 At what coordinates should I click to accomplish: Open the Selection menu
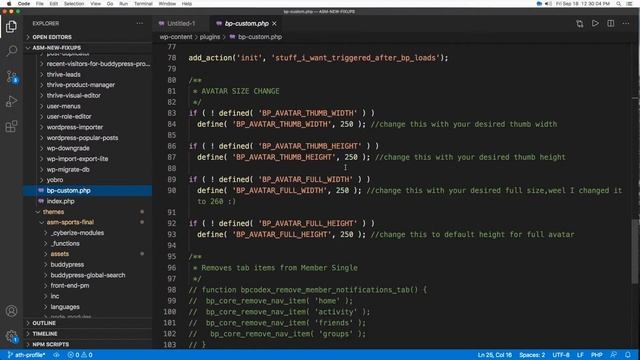74,4
